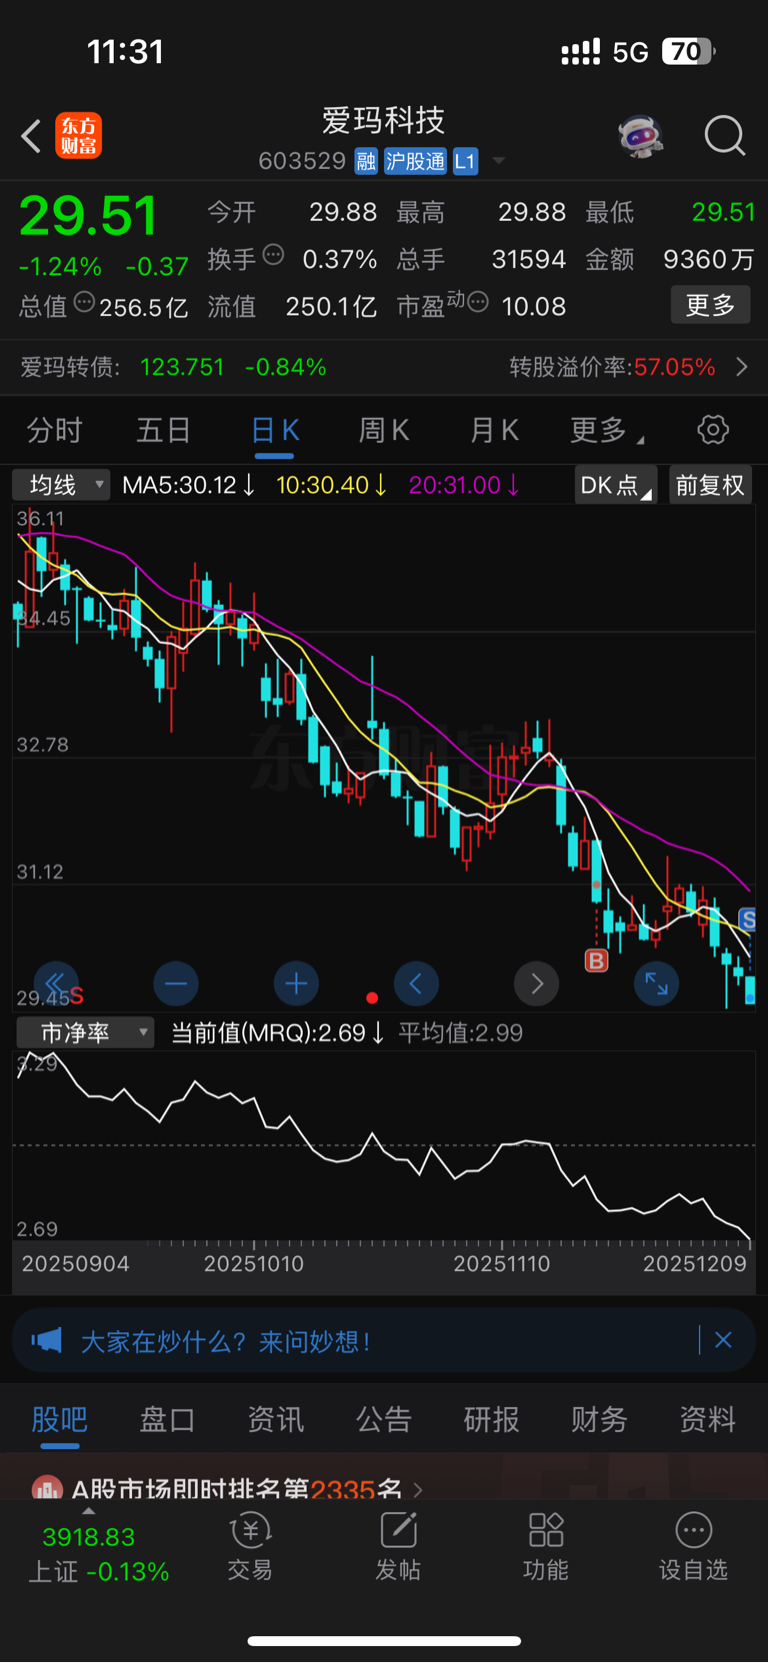Tap the 换手 info circle icon

(273, 255)
